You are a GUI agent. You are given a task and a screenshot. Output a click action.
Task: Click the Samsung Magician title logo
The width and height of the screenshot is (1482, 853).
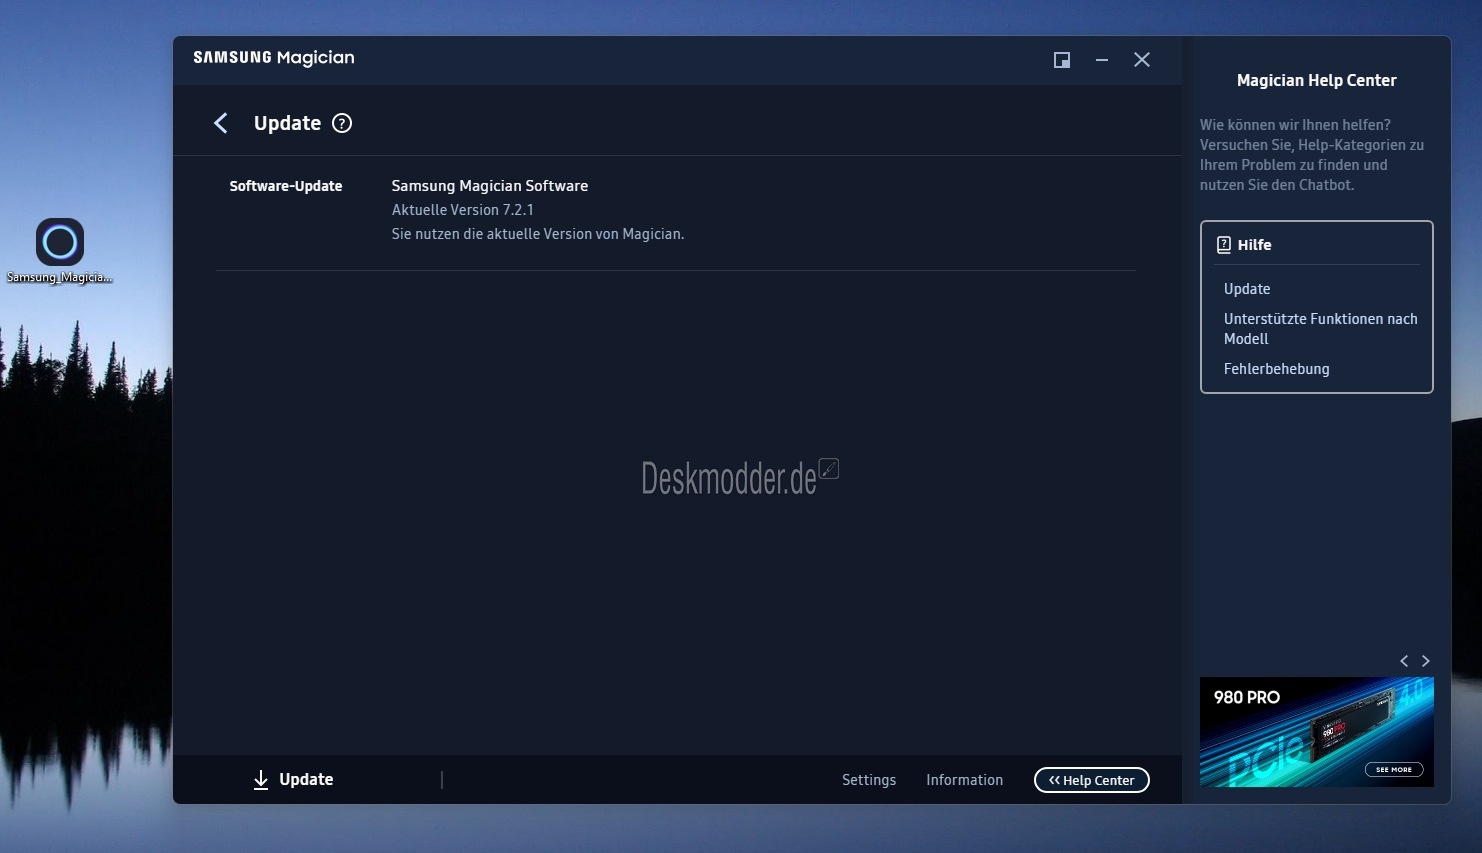click(x=274, y=58)
